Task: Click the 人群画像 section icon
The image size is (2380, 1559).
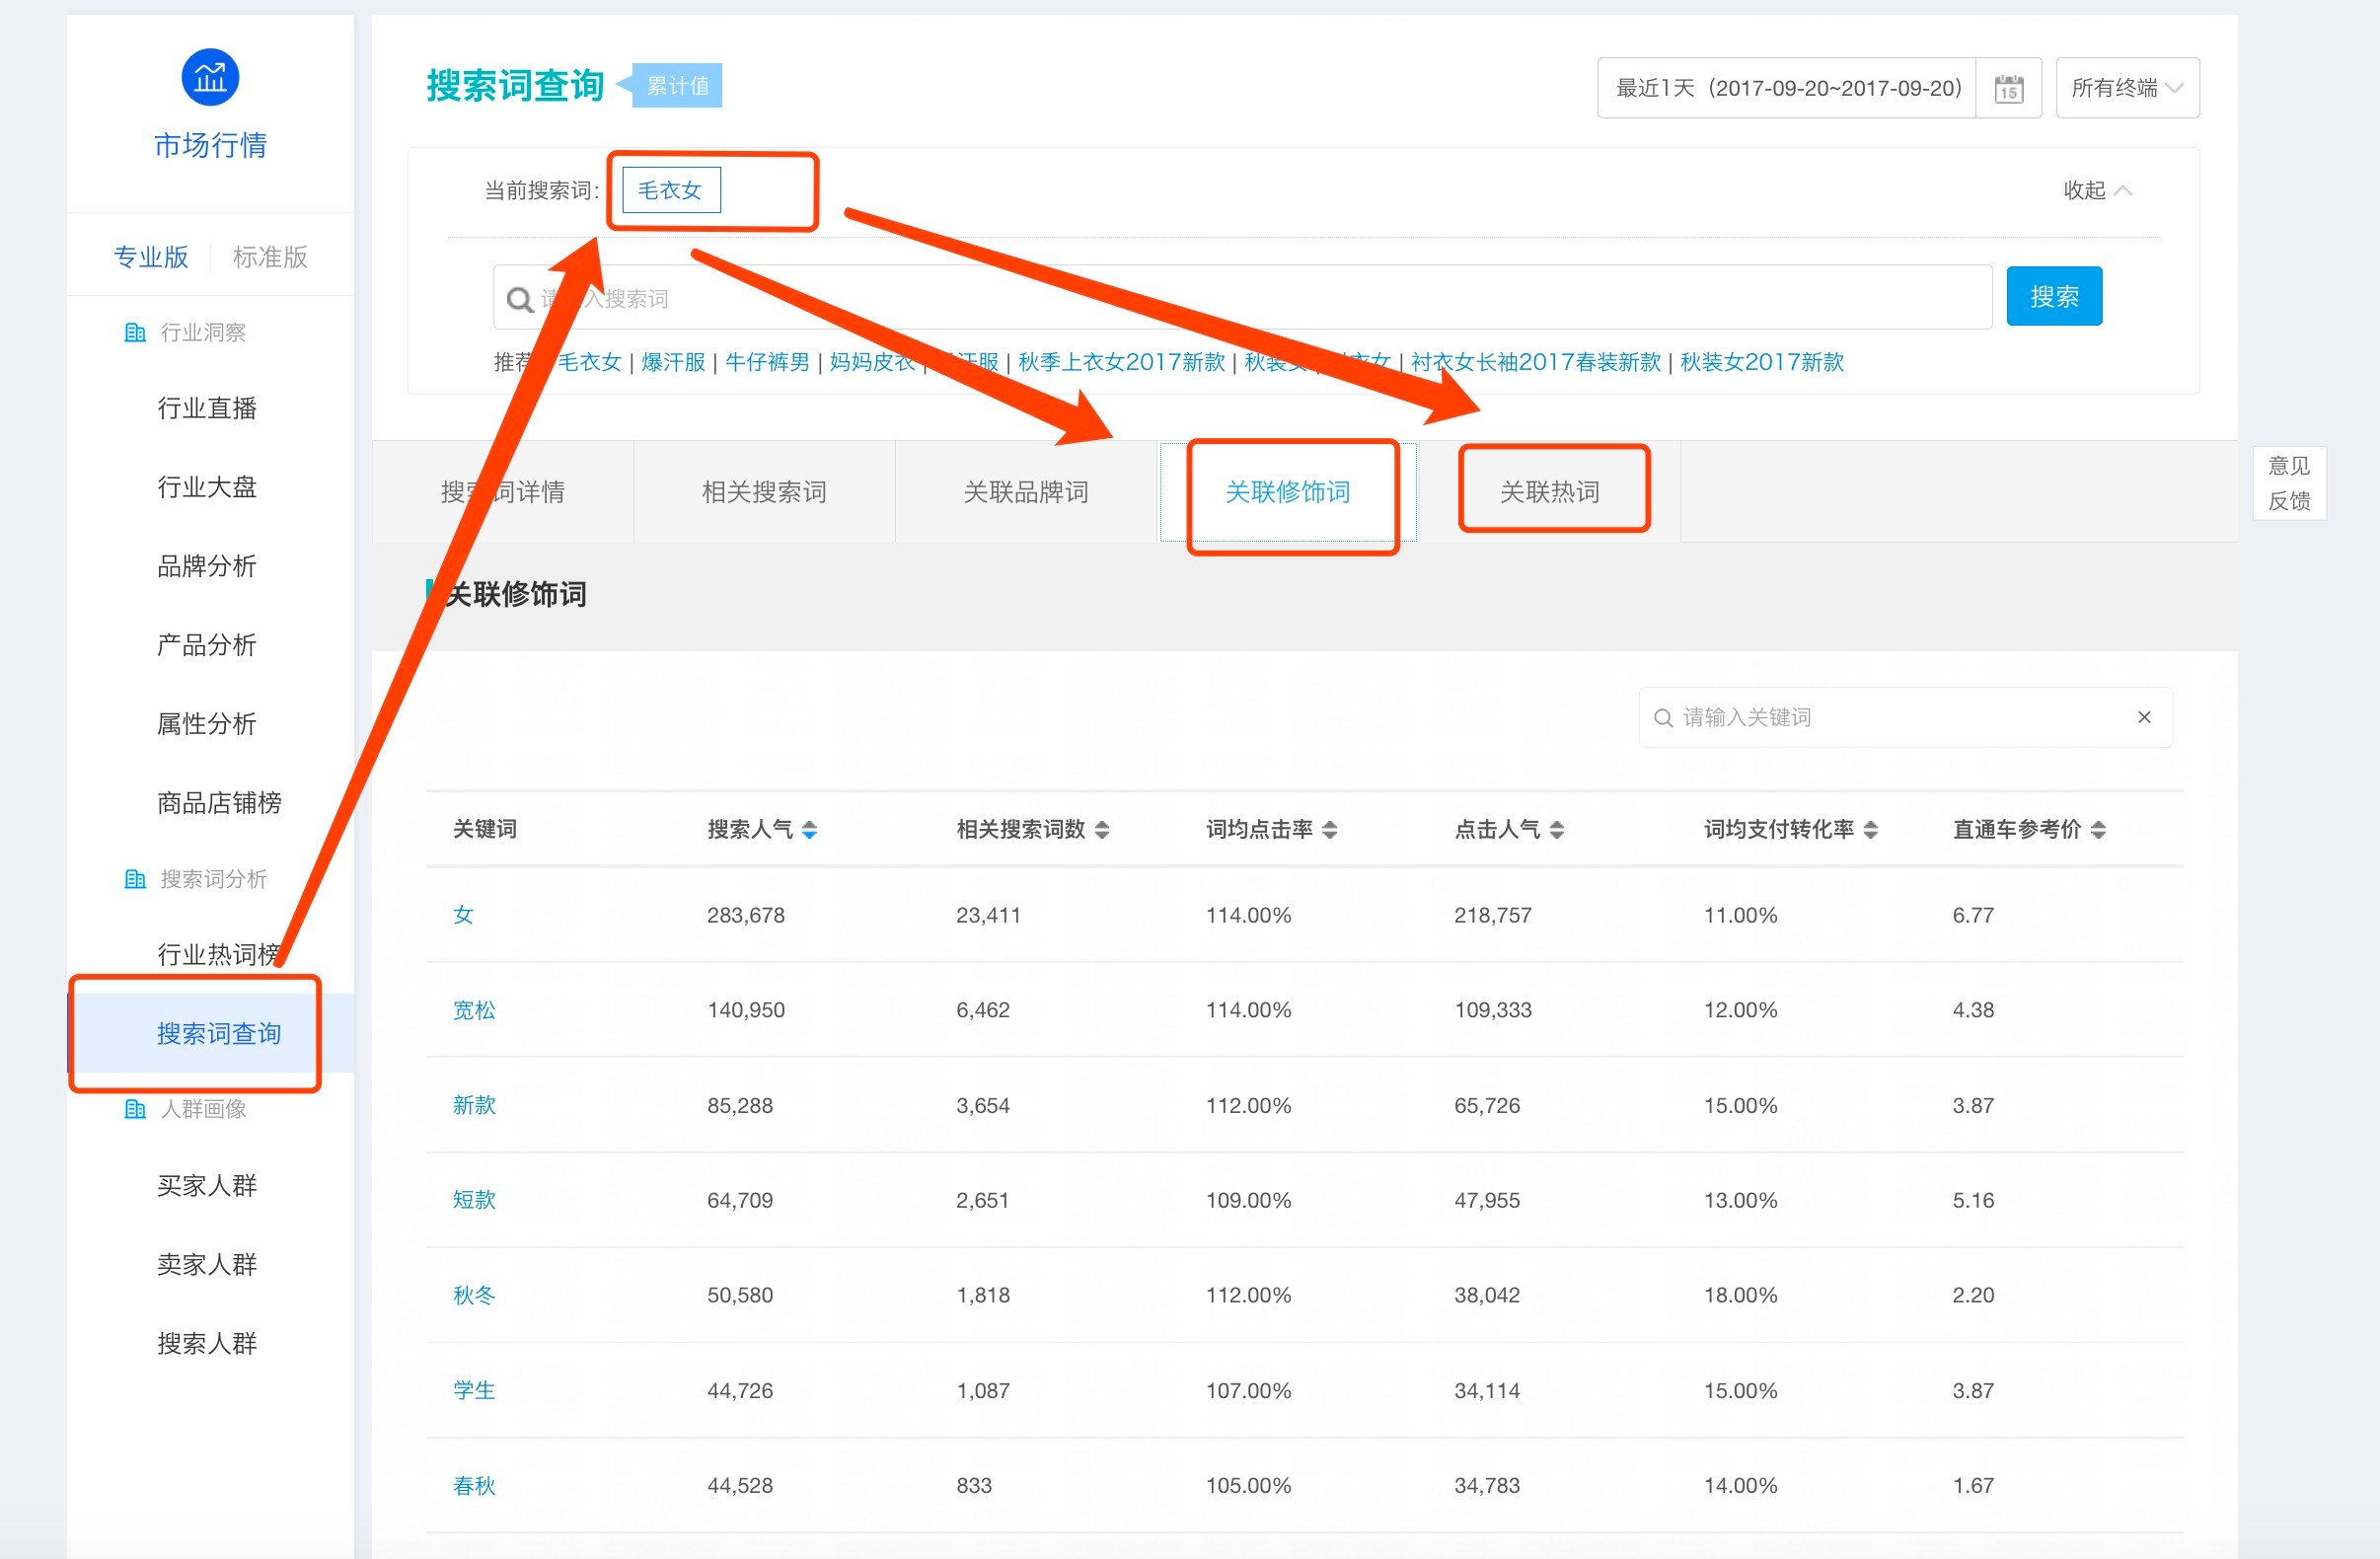Action: [x=135, y=1109]
